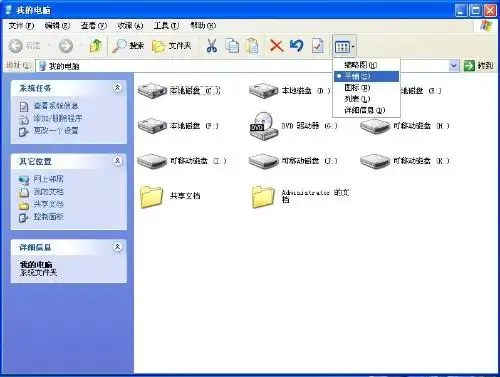Open the 编辑(E) menu
This screenshot has height=377, width=500.
tap(57, 26)
